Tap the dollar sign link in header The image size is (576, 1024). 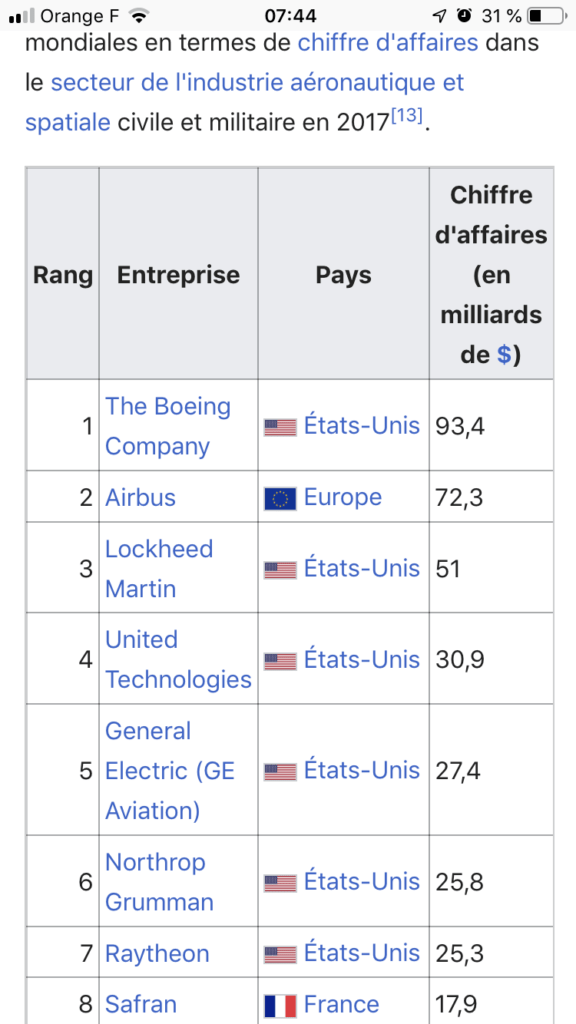(504, 355)
